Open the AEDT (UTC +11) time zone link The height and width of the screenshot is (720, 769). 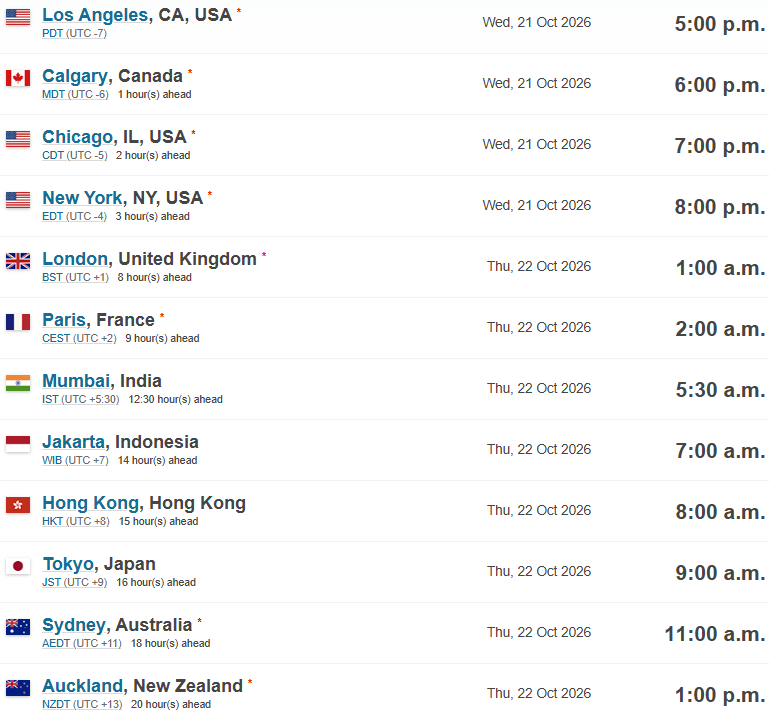click(x=81, y=643)
